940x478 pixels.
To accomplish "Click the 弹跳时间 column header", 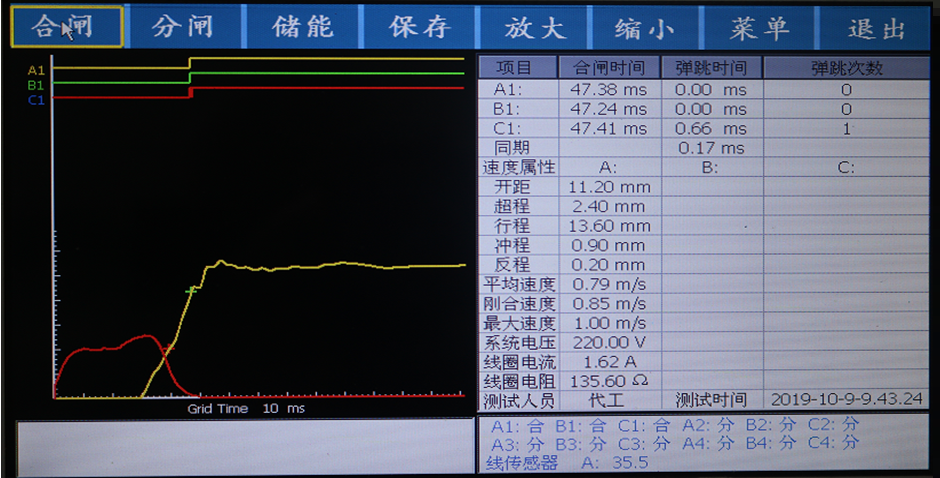I will tap(711, 68).
